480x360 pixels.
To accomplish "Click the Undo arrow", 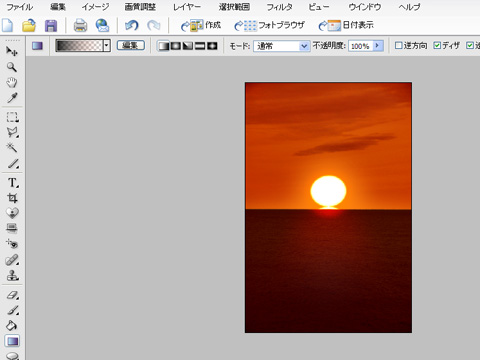I will tap(131, 26).
